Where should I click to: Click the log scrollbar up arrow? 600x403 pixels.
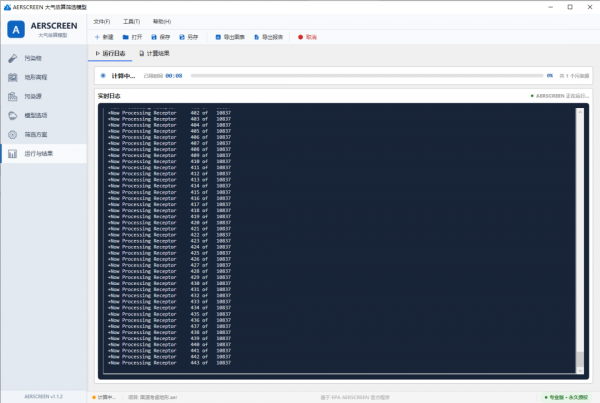point(580,112)
